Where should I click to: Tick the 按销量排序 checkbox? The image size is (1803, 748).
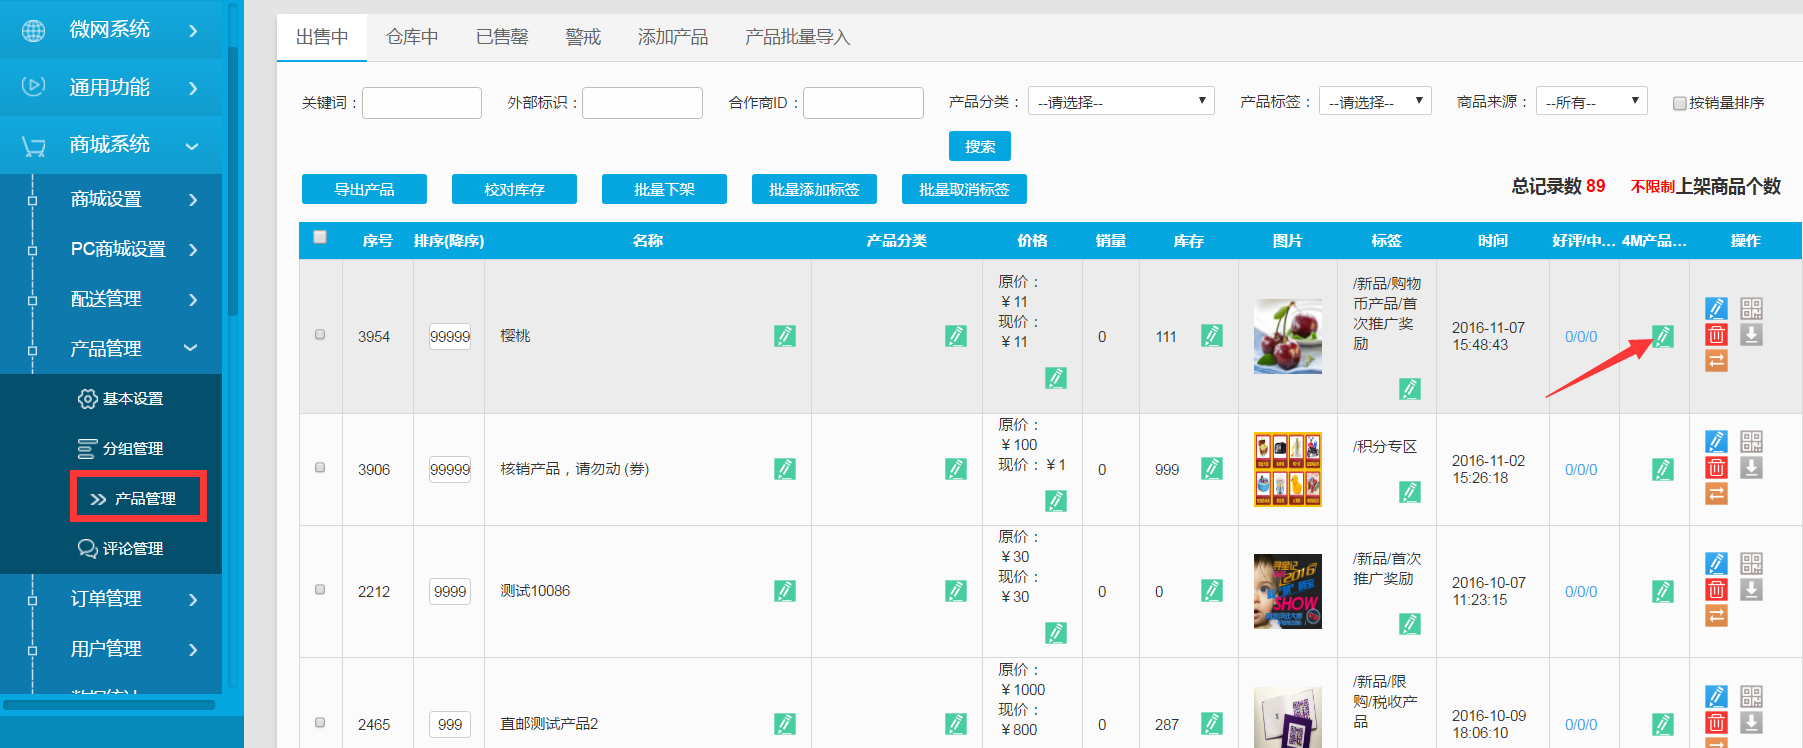coord(1680,103)
